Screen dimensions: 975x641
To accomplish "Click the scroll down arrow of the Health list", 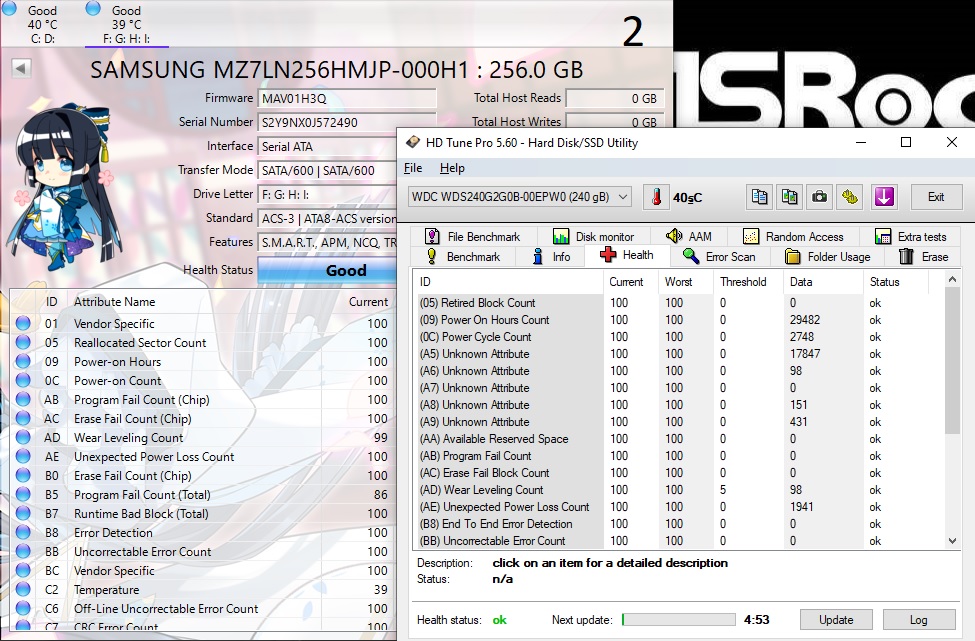I will coord(952,541).
